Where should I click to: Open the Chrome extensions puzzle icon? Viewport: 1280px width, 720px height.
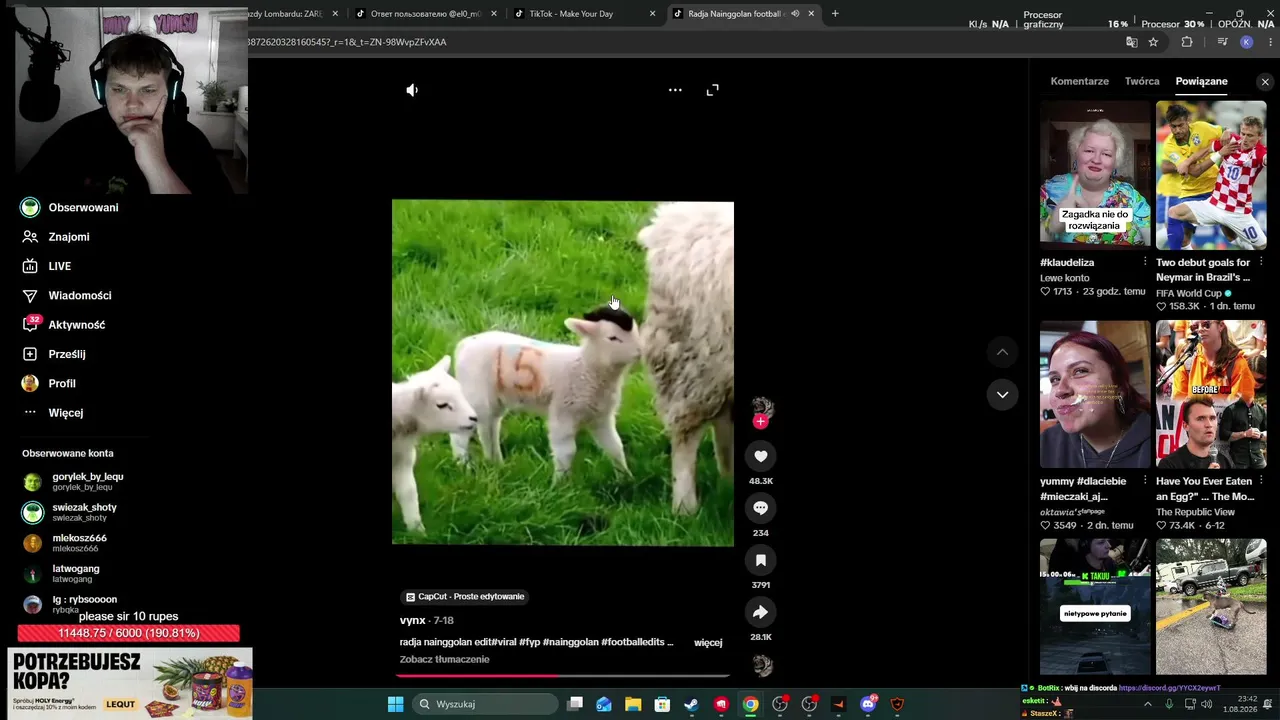pos(1187,42)
